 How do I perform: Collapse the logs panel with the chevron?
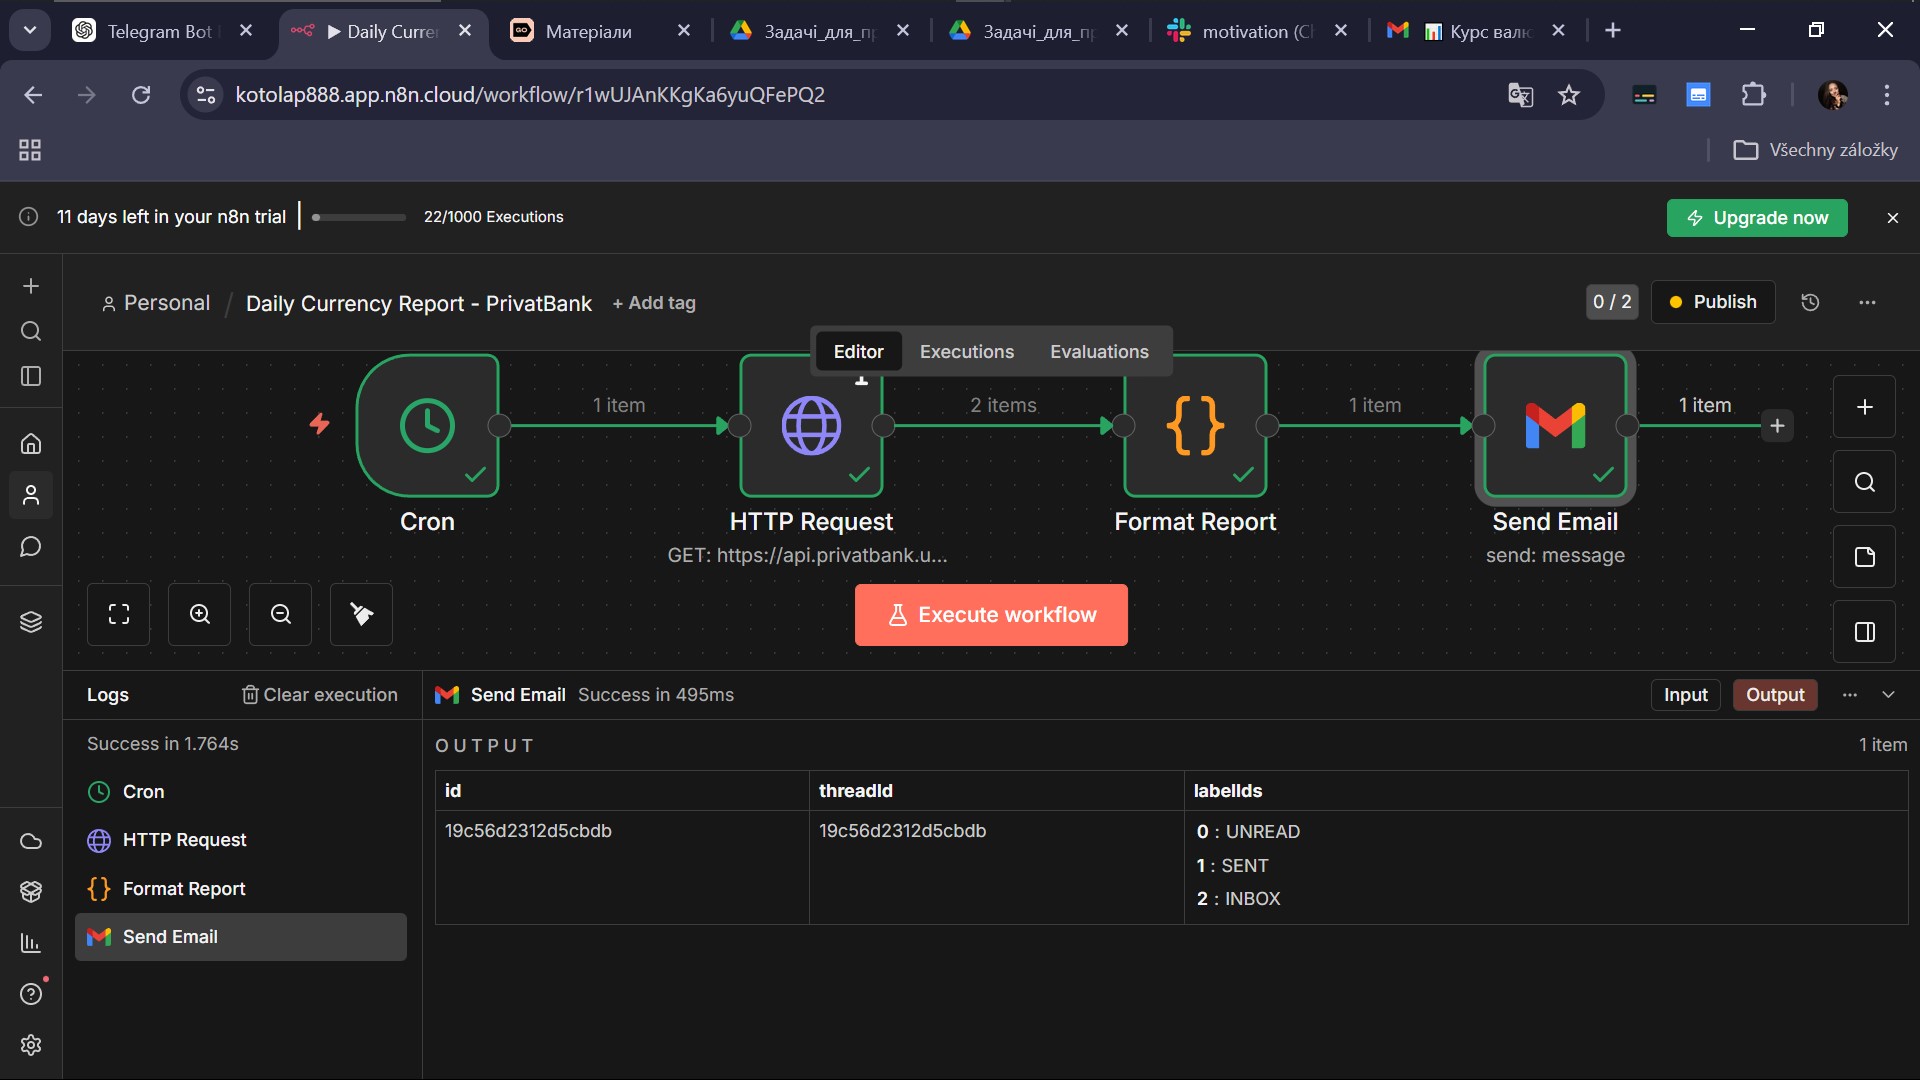point(1888,695)
